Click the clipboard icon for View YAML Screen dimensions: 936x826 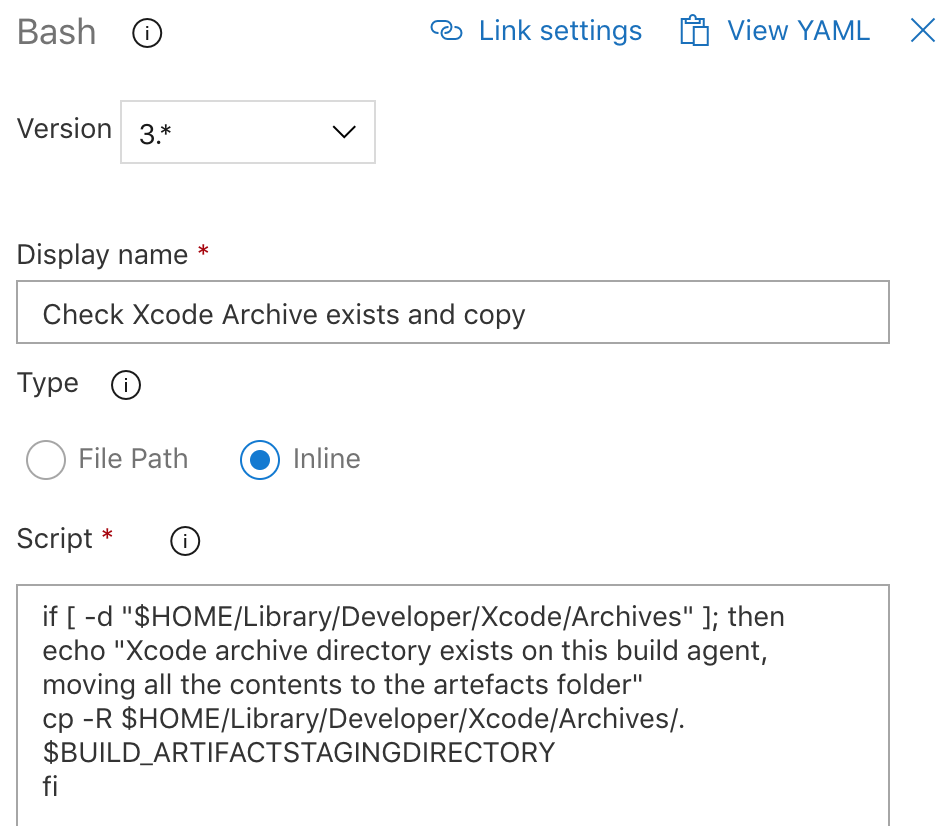tap(694, 31)
